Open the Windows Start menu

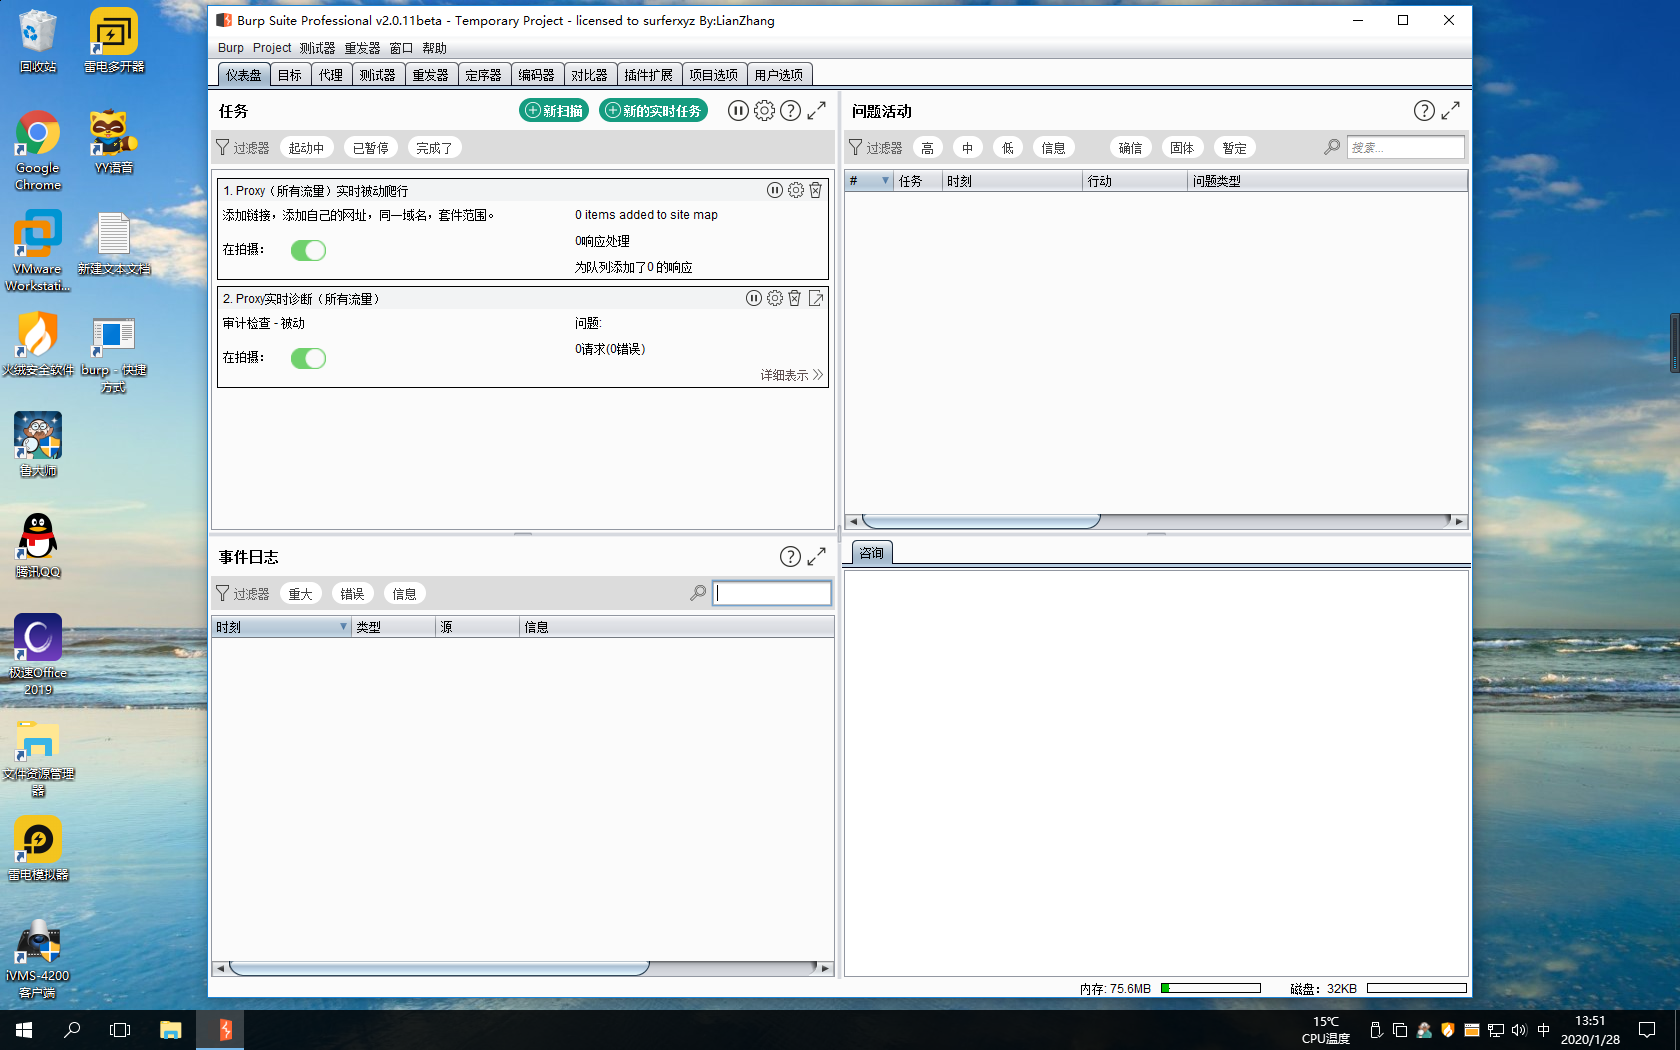pyautogui.click(x=24, y=1029)
